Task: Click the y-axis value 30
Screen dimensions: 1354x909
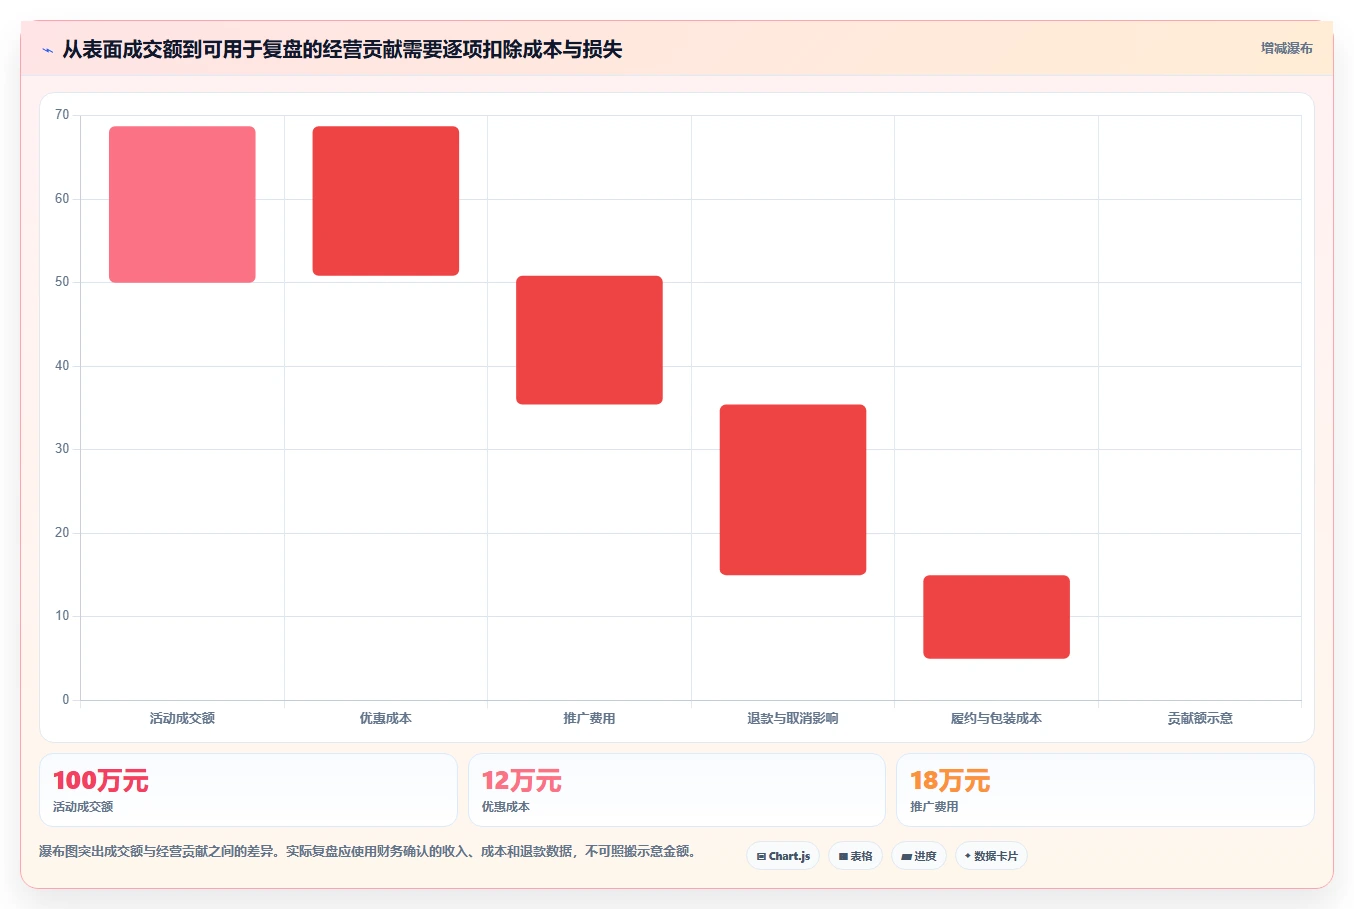Action: click(x=62, y=449)
